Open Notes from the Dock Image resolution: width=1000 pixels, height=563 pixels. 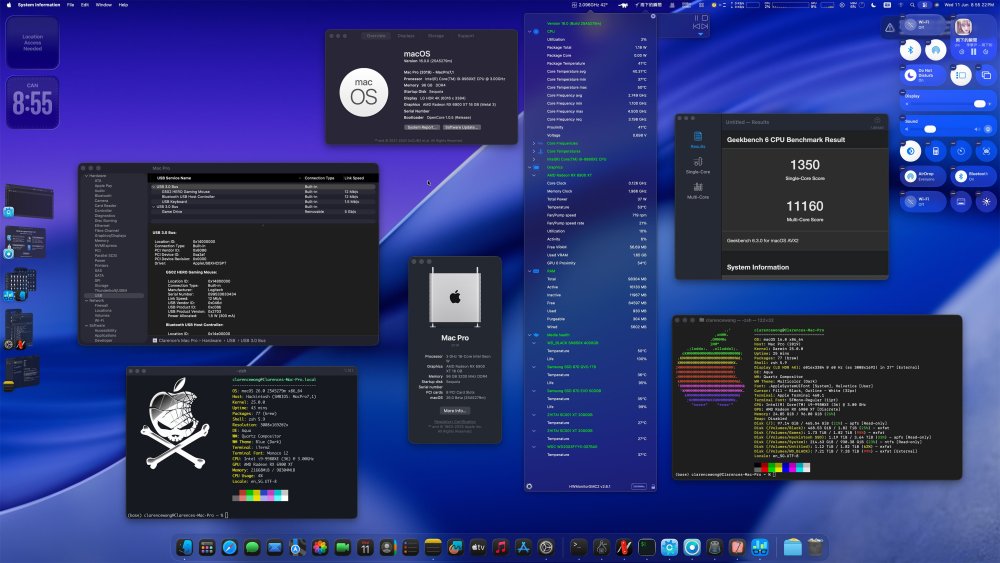(433, 547)
